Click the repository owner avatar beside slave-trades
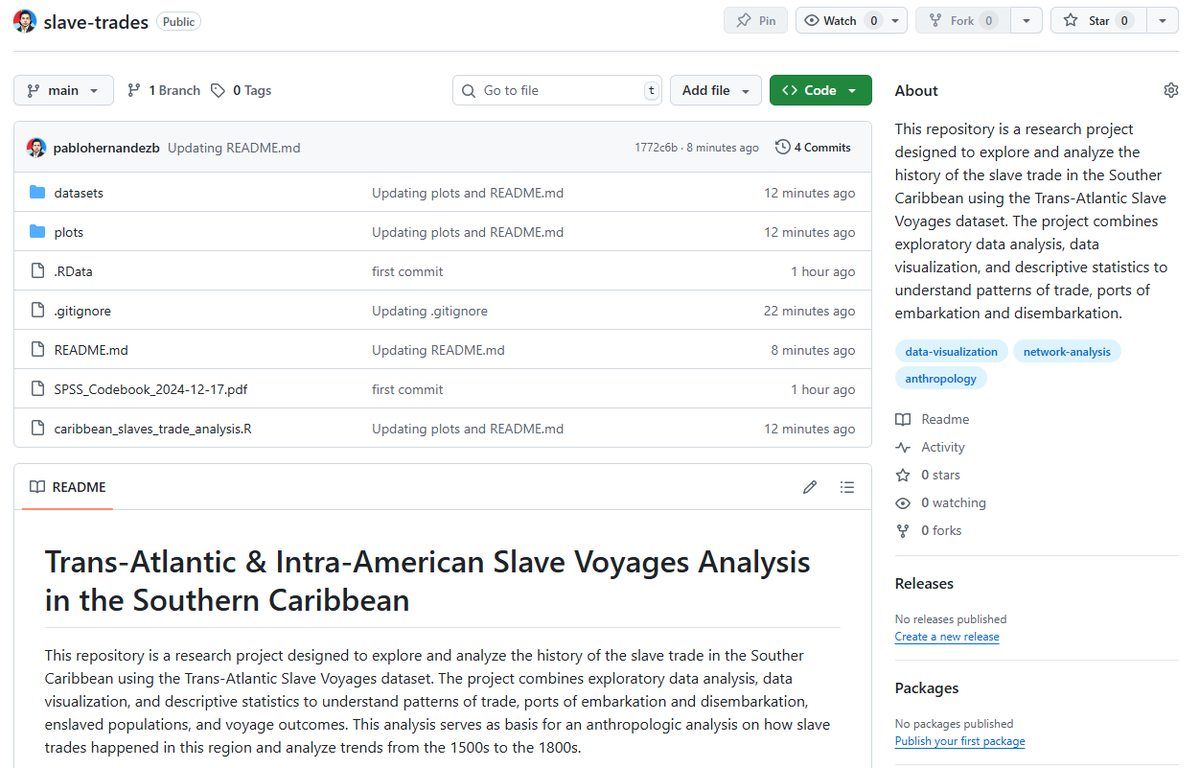 click(x=26, y=21)
